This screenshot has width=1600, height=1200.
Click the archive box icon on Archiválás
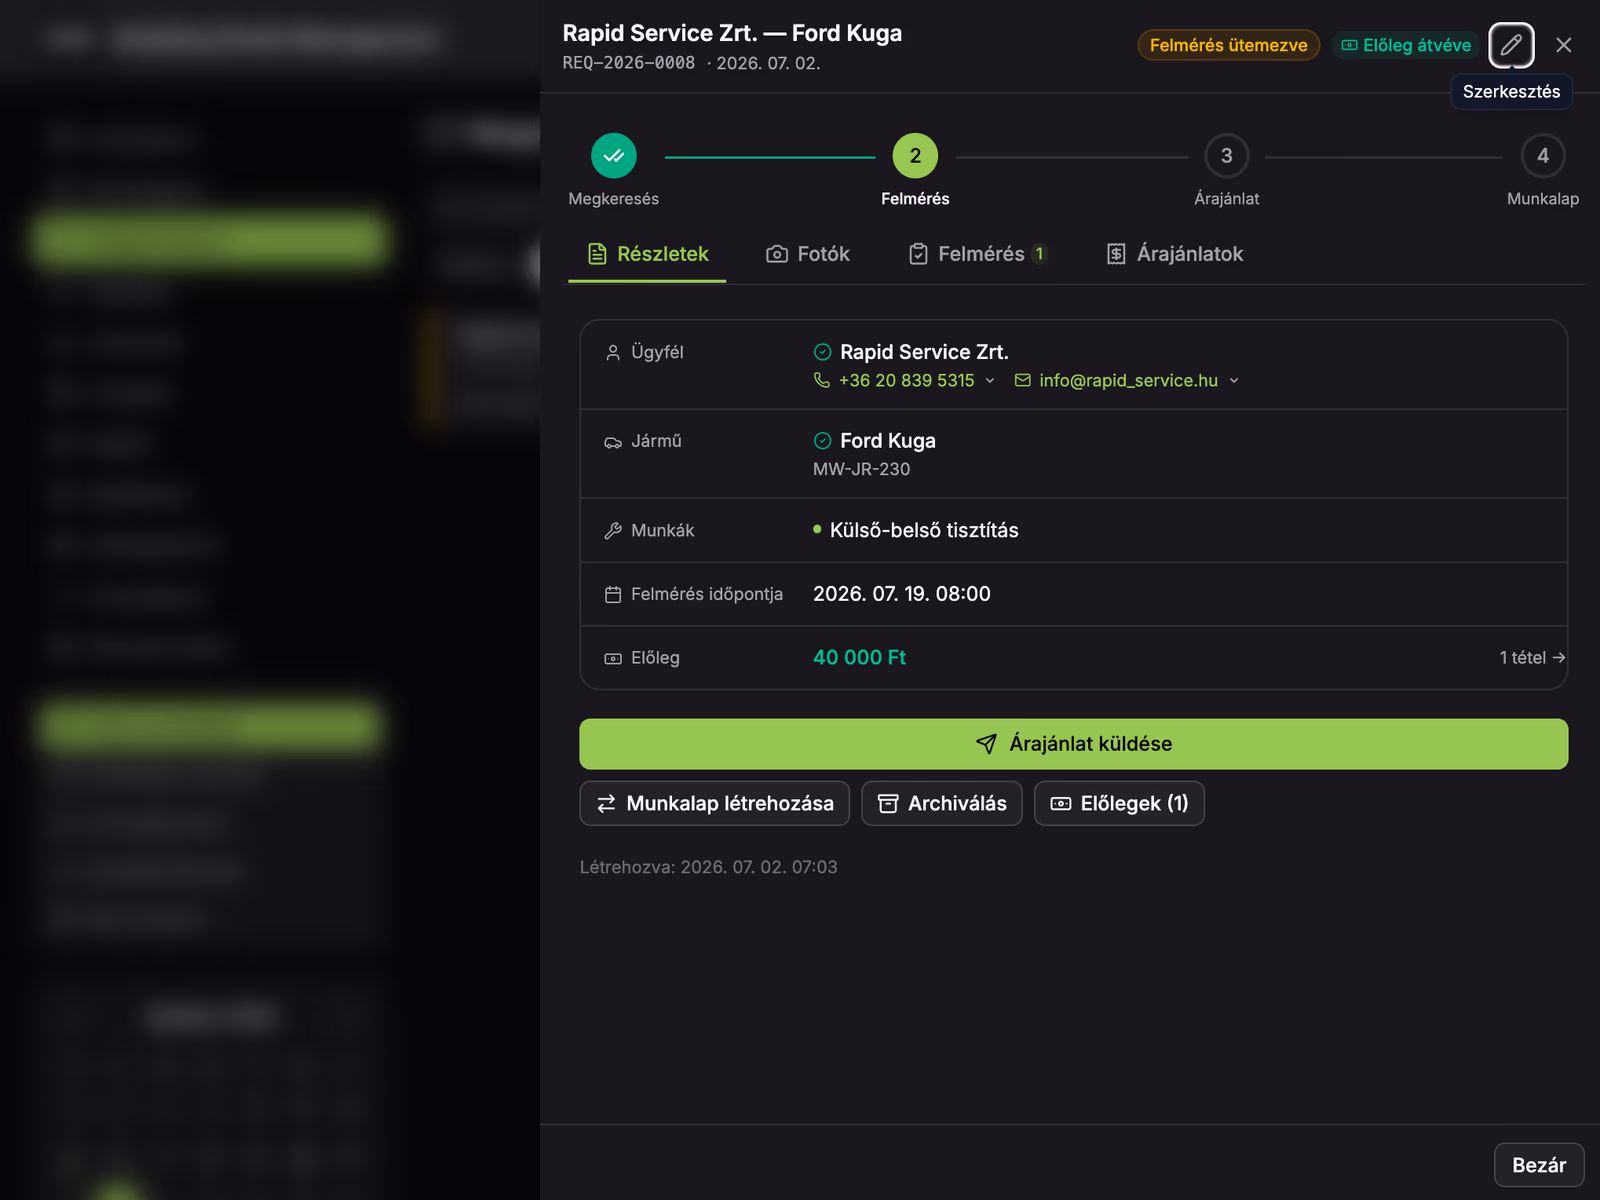coord(888,804)
